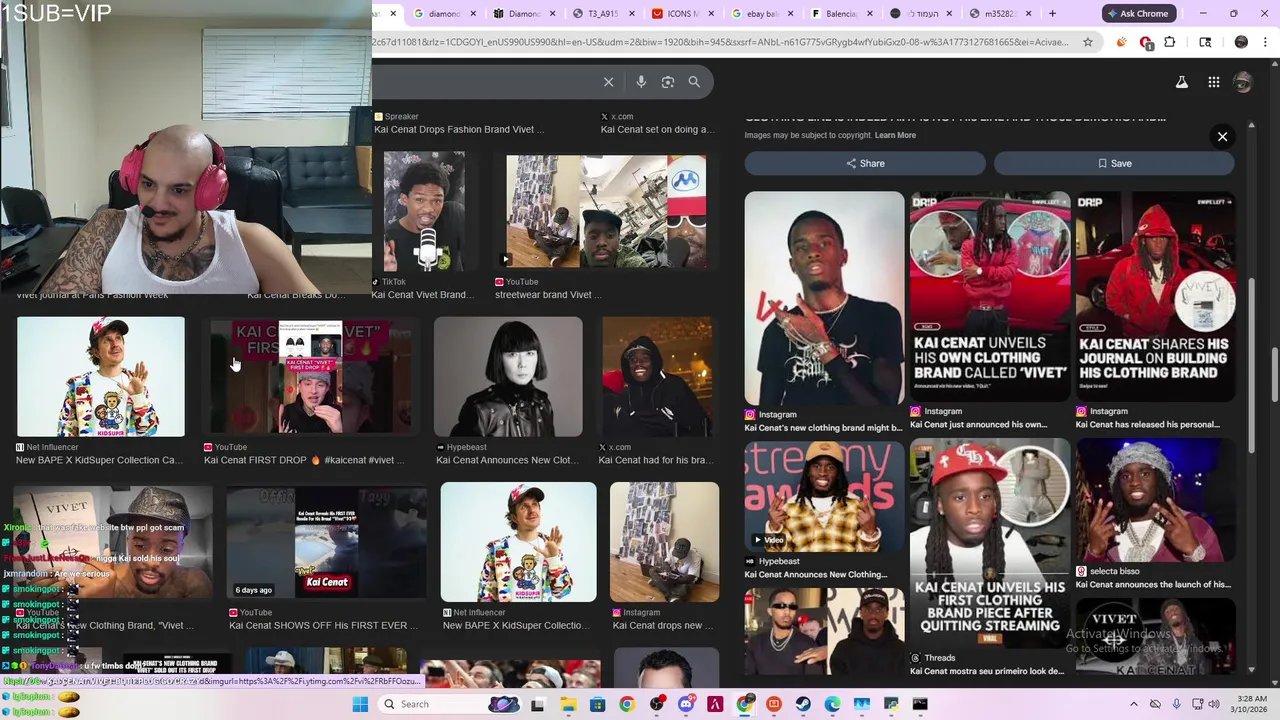Open the selecta bisso Kai Cenat image
The image size is (1280, 720).
(1155, 500)
